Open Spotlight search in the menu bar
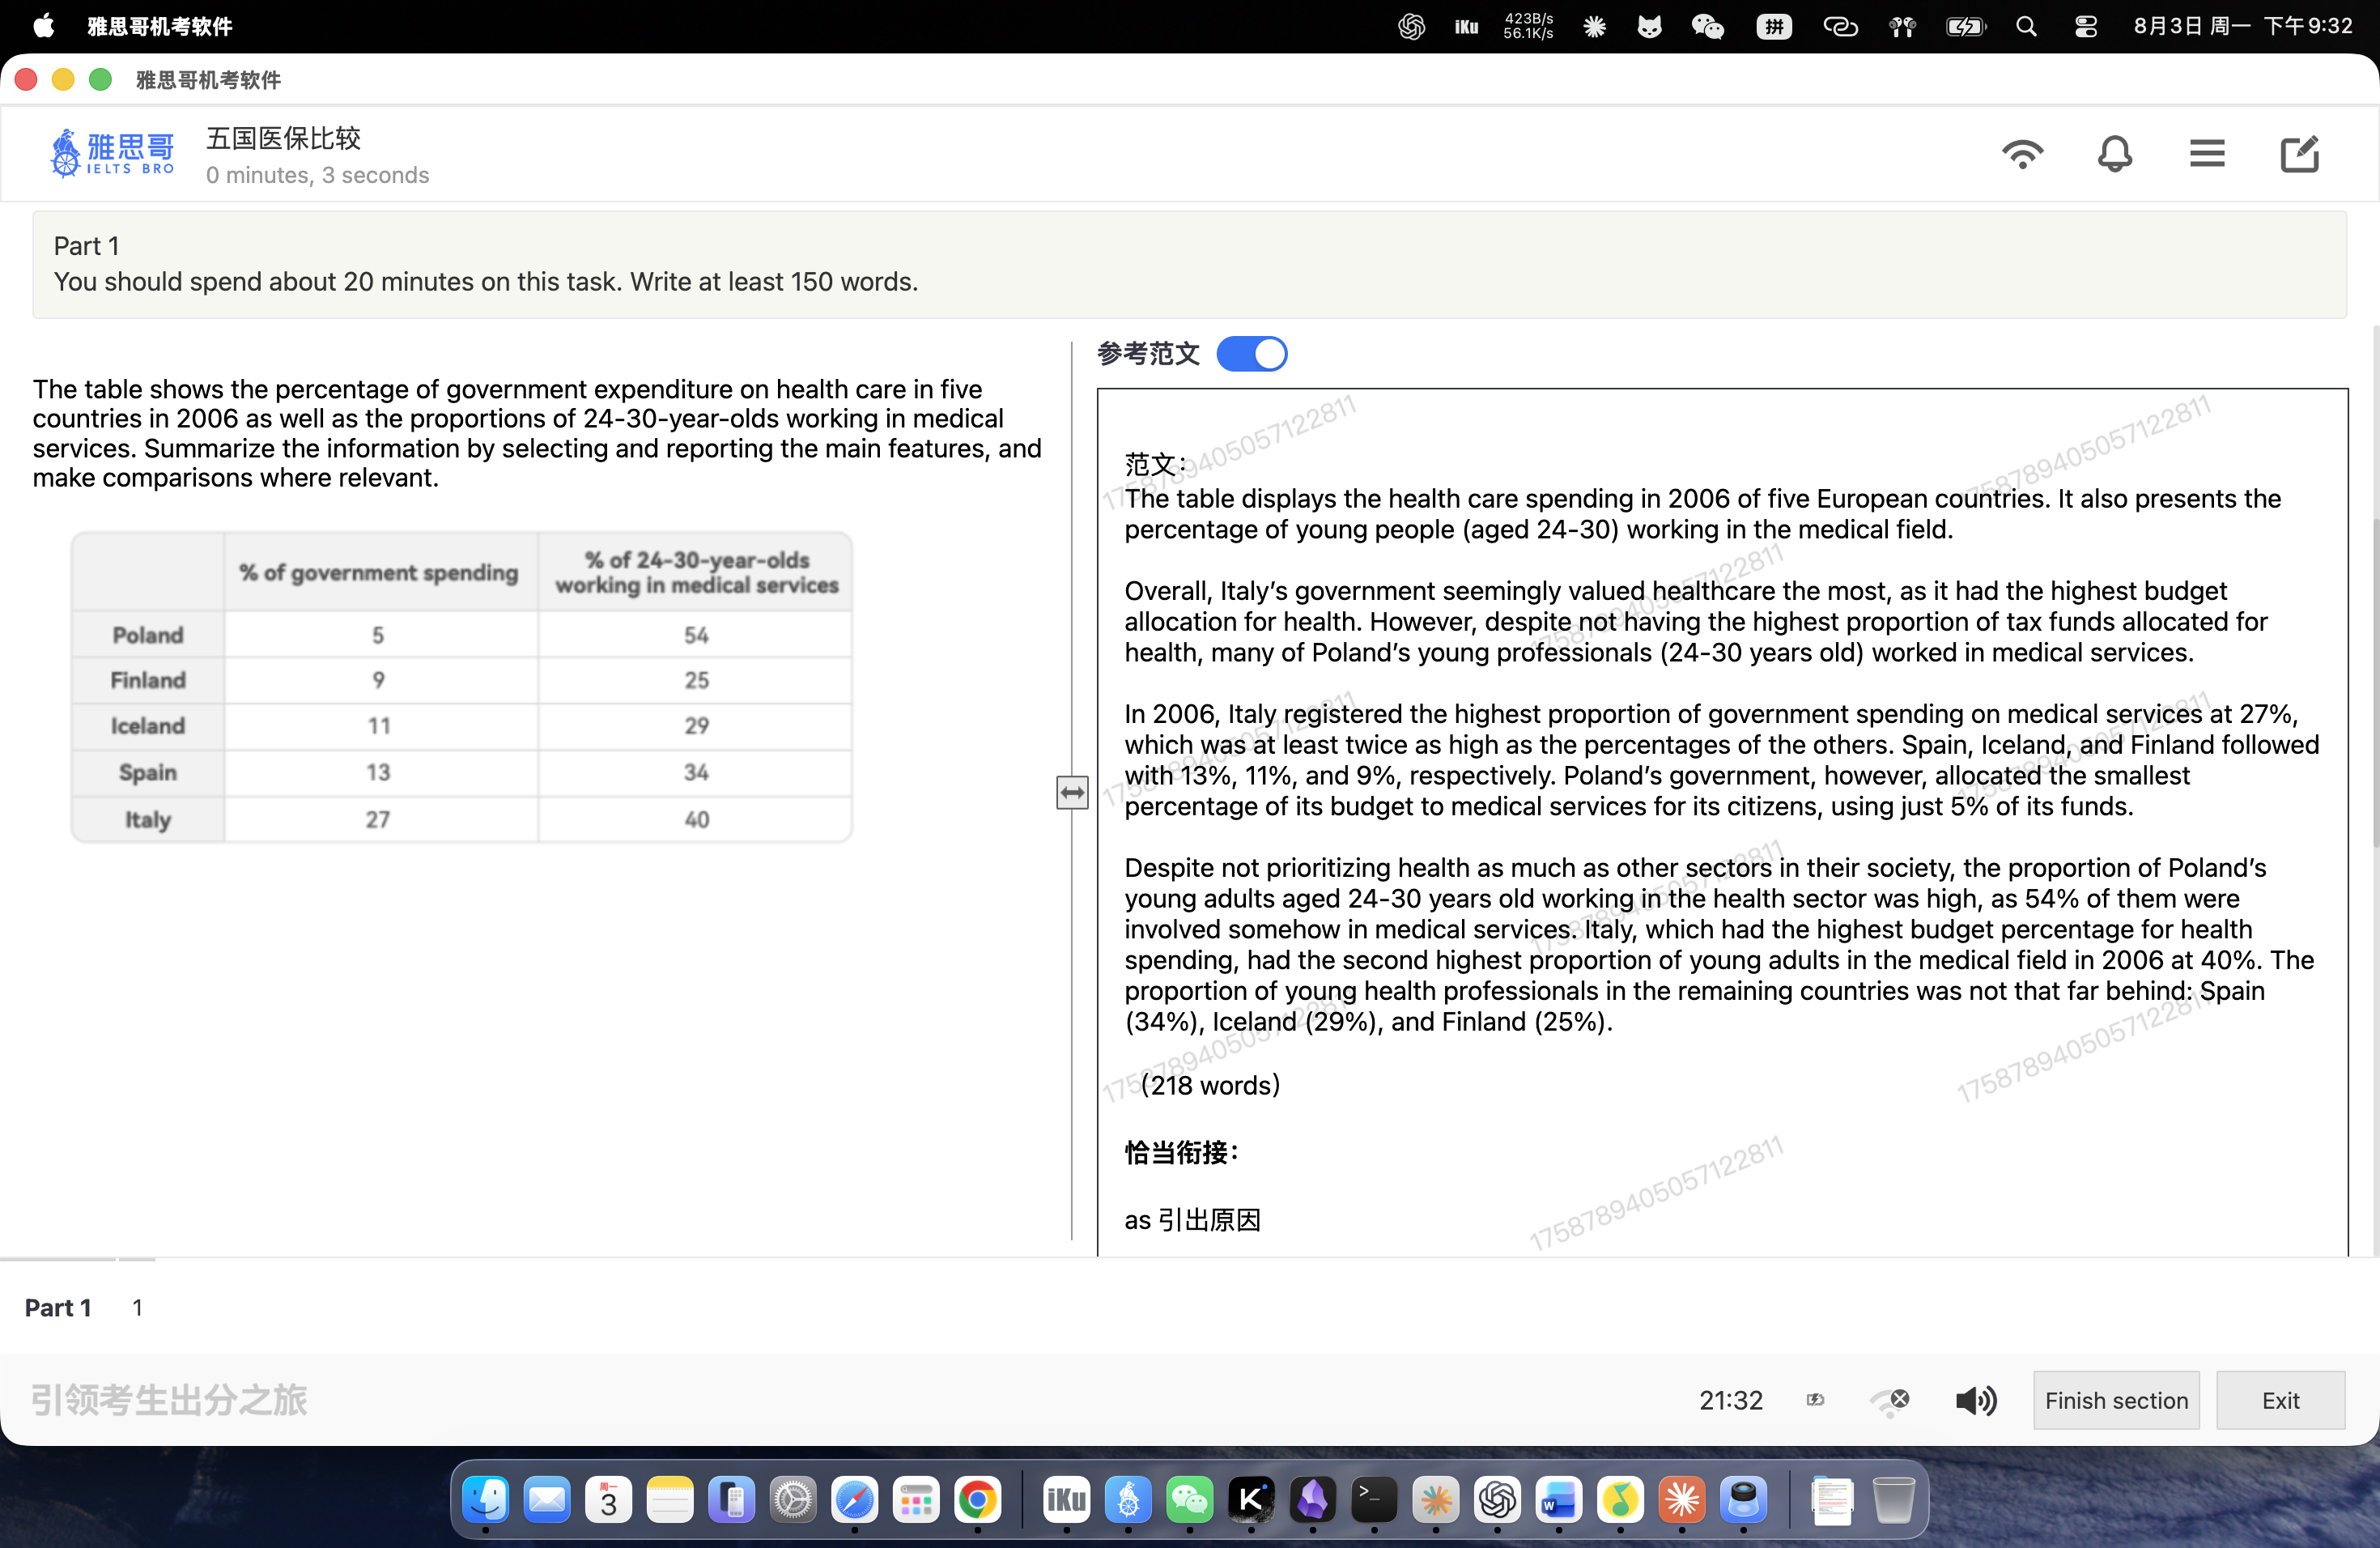This screenshot has height=1548, width=2380. (2026, 26)
